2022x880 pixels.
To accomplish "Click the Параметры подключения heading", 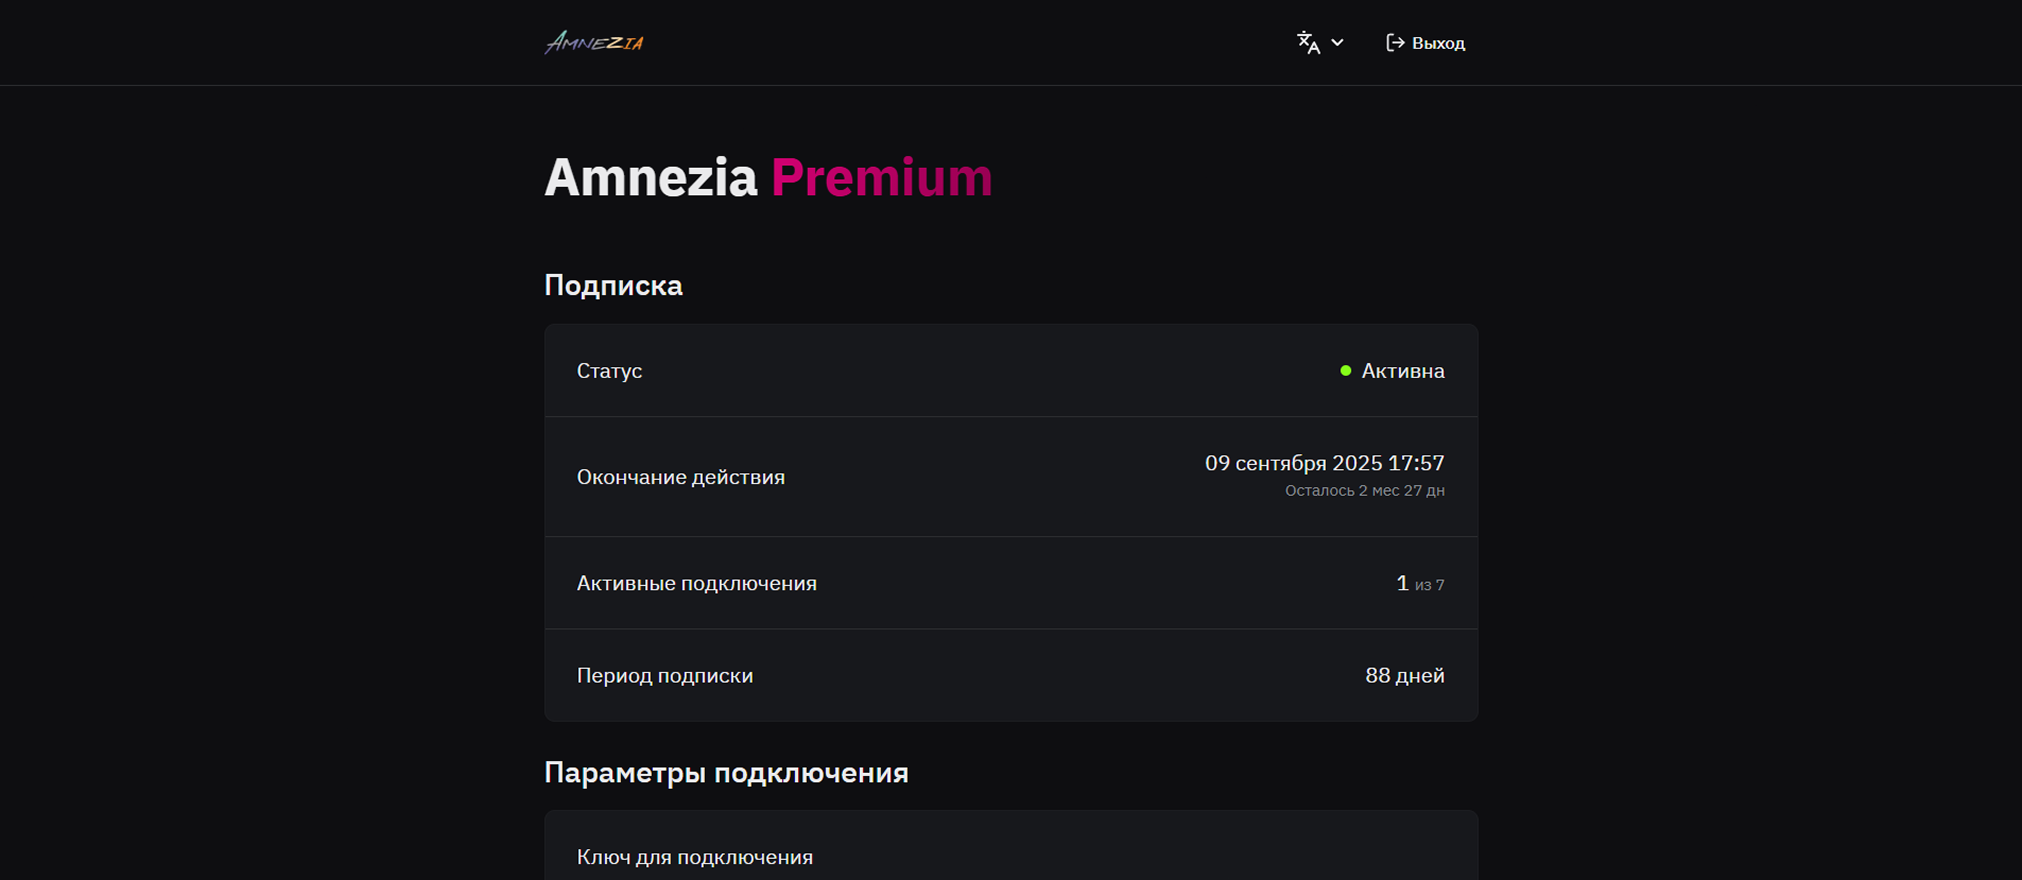I will click(x=726, y=773).
